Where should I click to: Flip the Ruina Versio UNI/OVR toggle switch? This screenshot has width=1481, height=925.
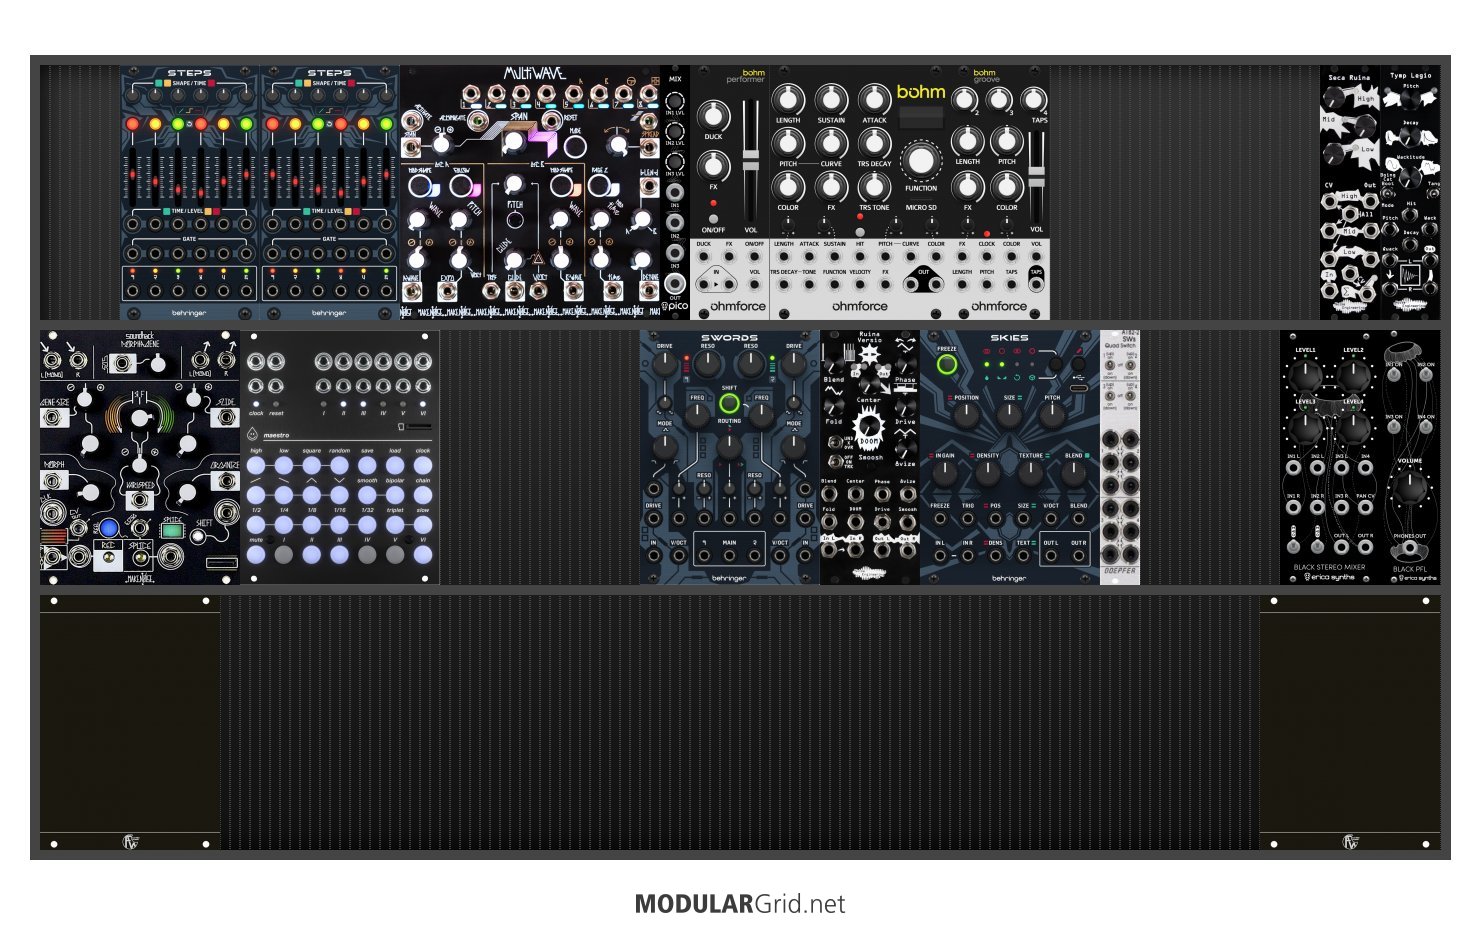[x=834, y=441]
